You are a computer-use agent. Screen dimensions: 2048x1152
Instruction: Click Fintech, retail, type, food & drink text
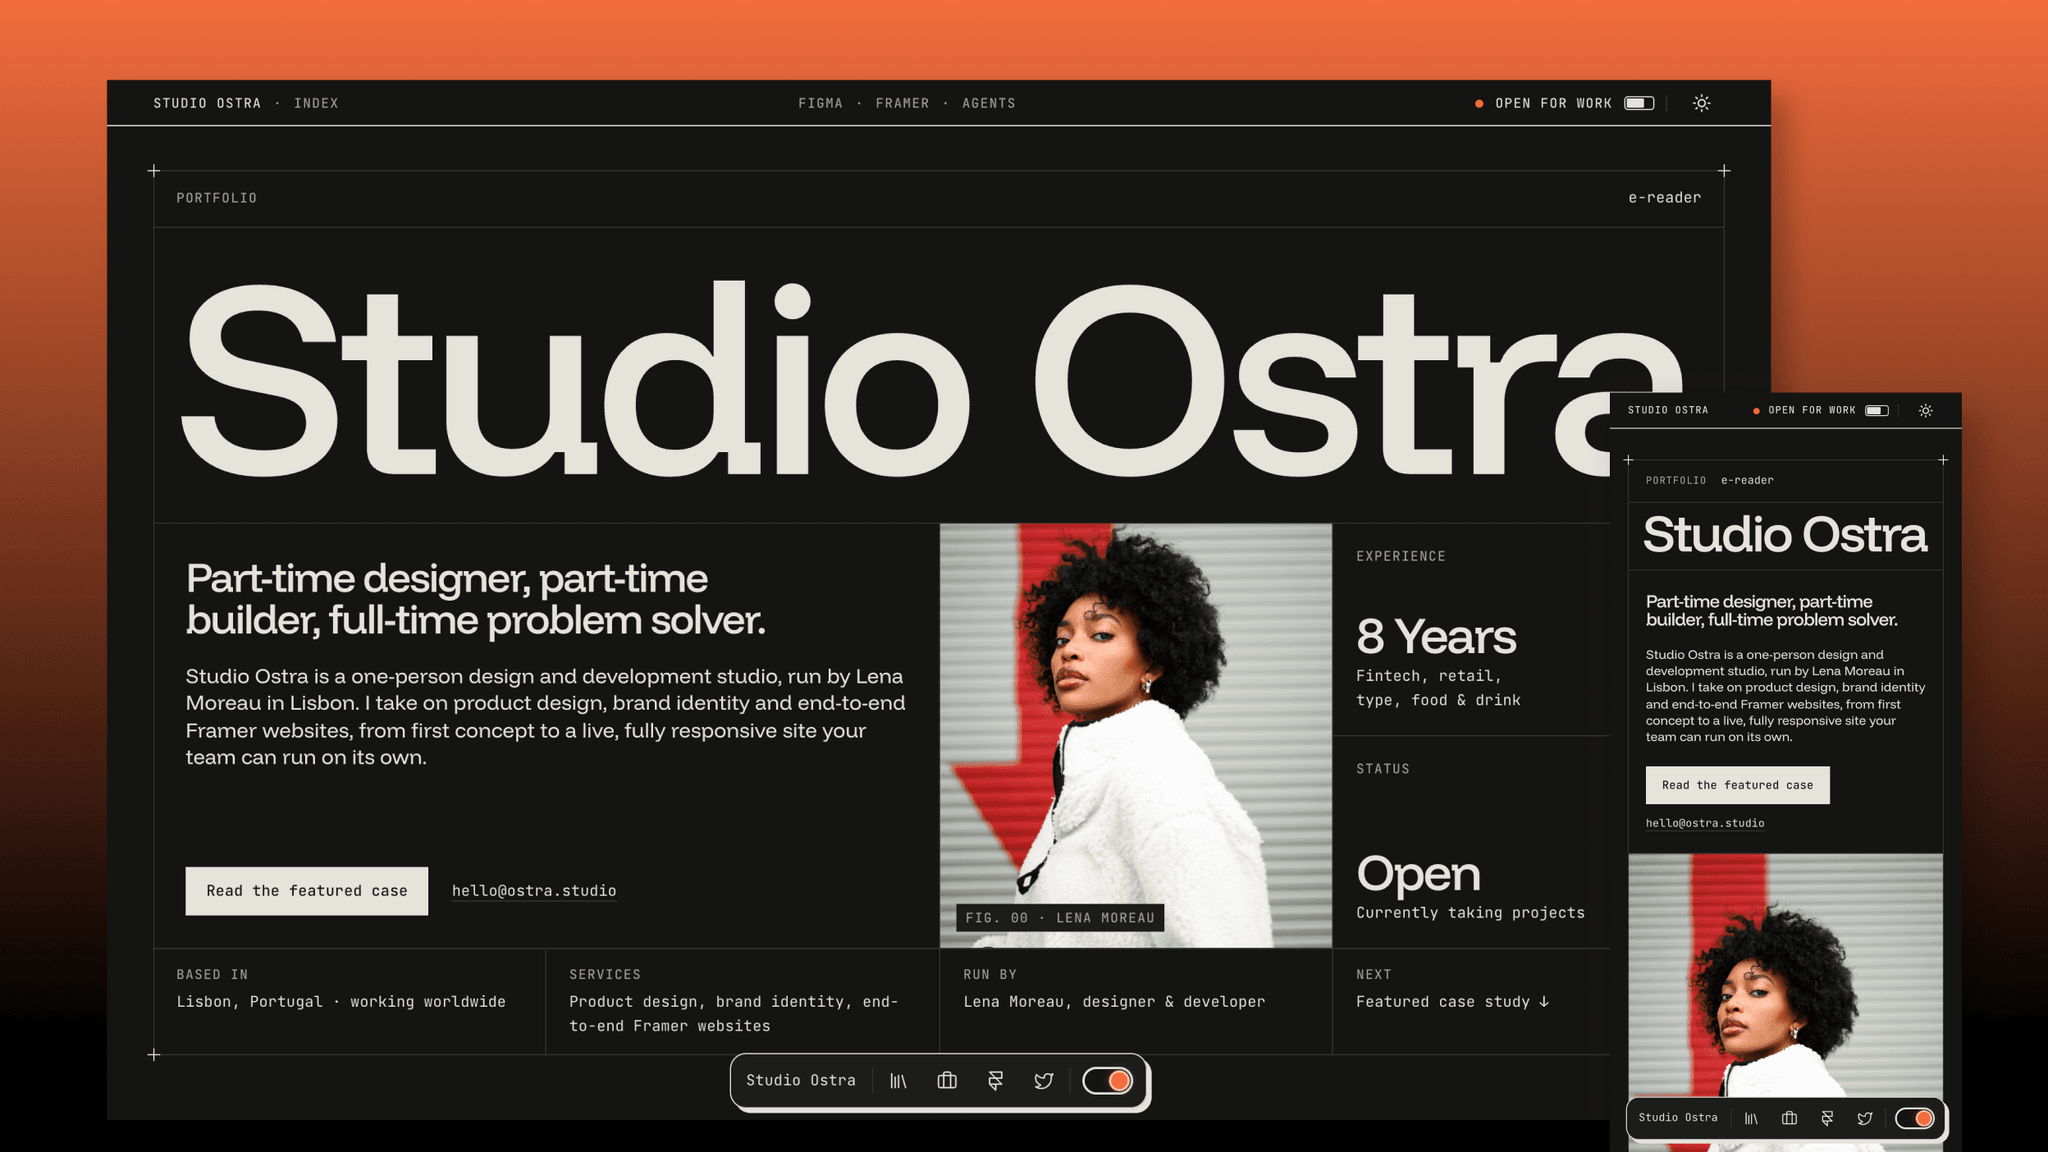click(x=1438, y=688)
